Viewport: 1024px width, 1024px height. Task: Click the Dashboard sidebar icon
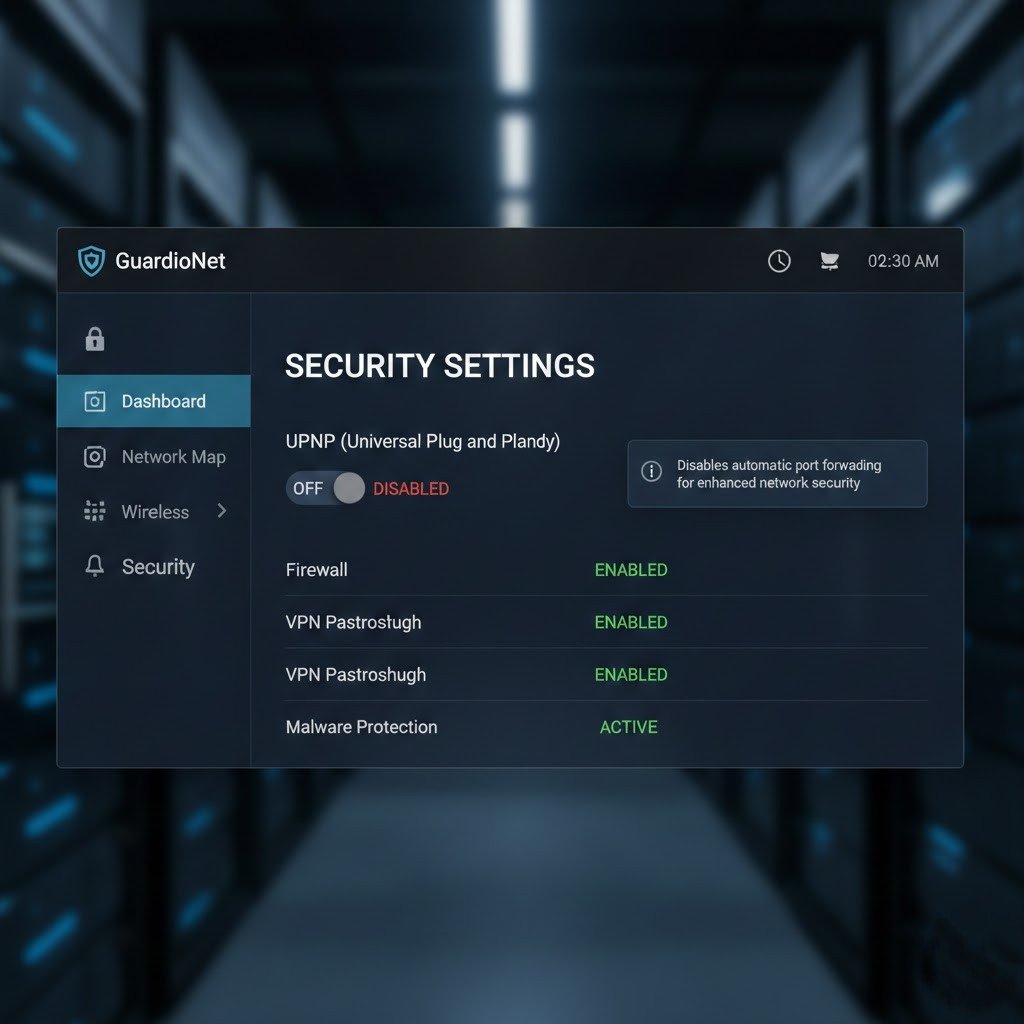(x=95, y=402)
